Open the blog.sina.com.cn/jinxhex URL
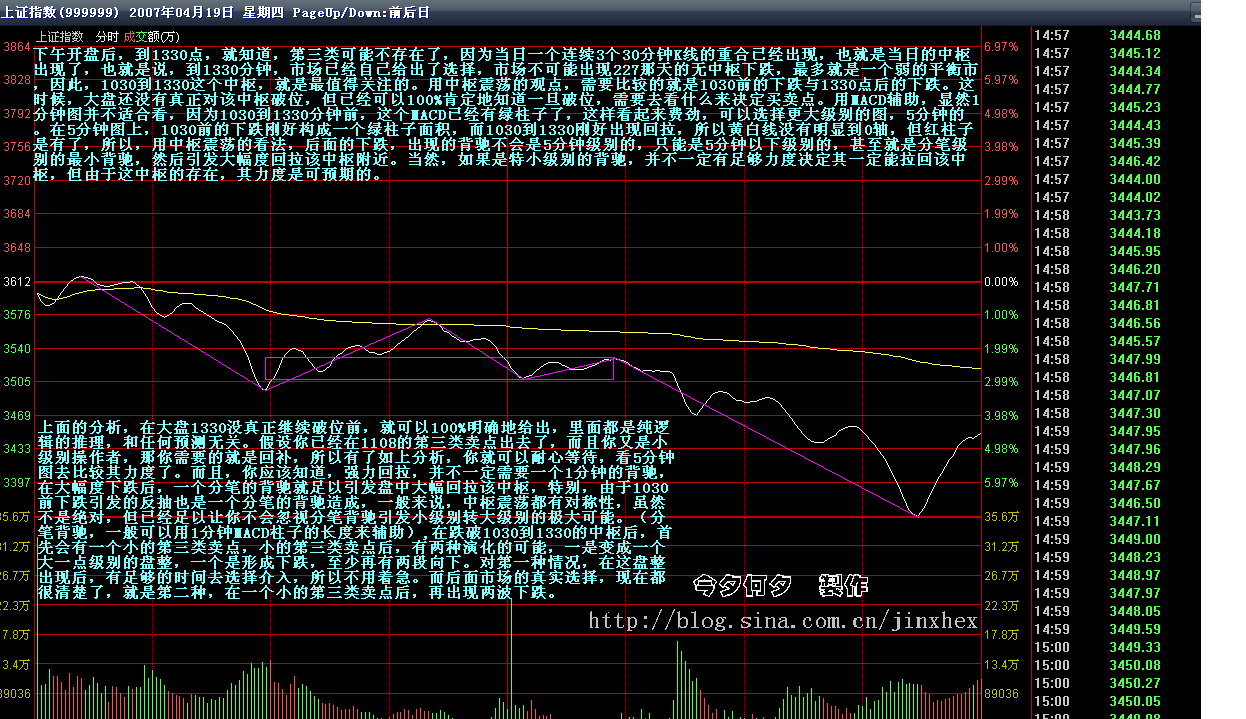1246x719 pixels. (x=782, y=621)
